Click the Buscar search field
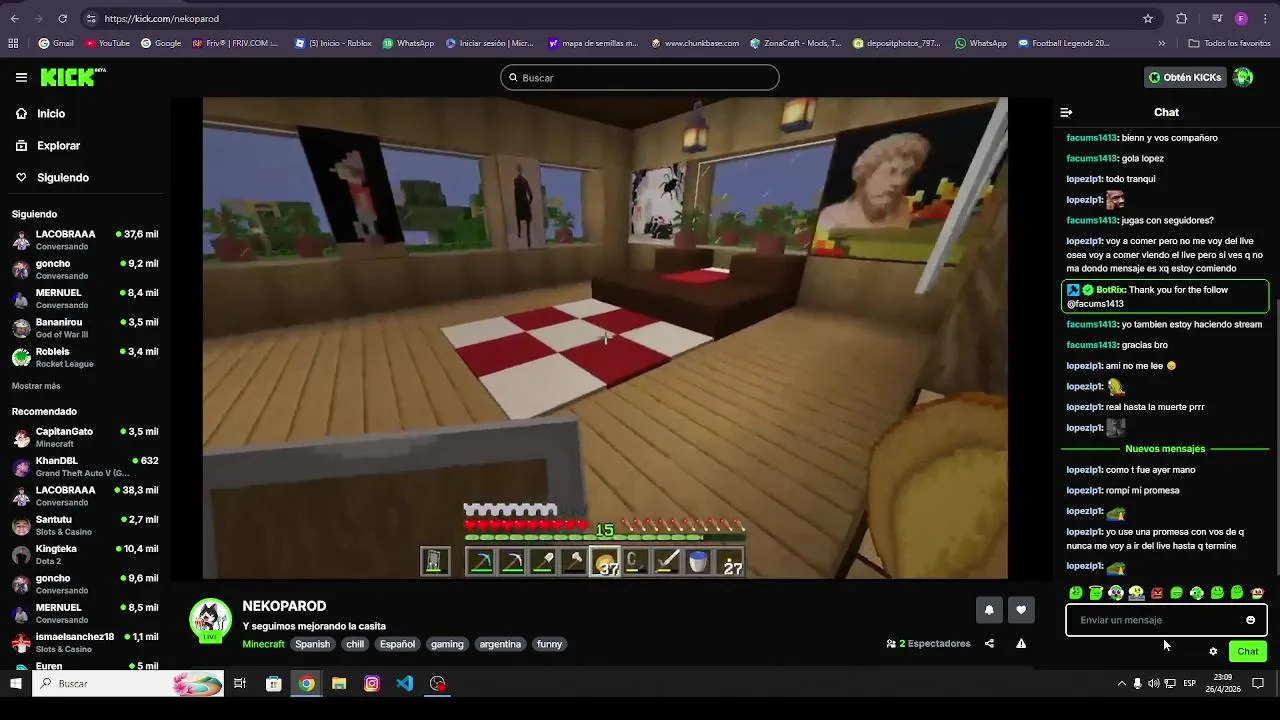 point(640,78)
